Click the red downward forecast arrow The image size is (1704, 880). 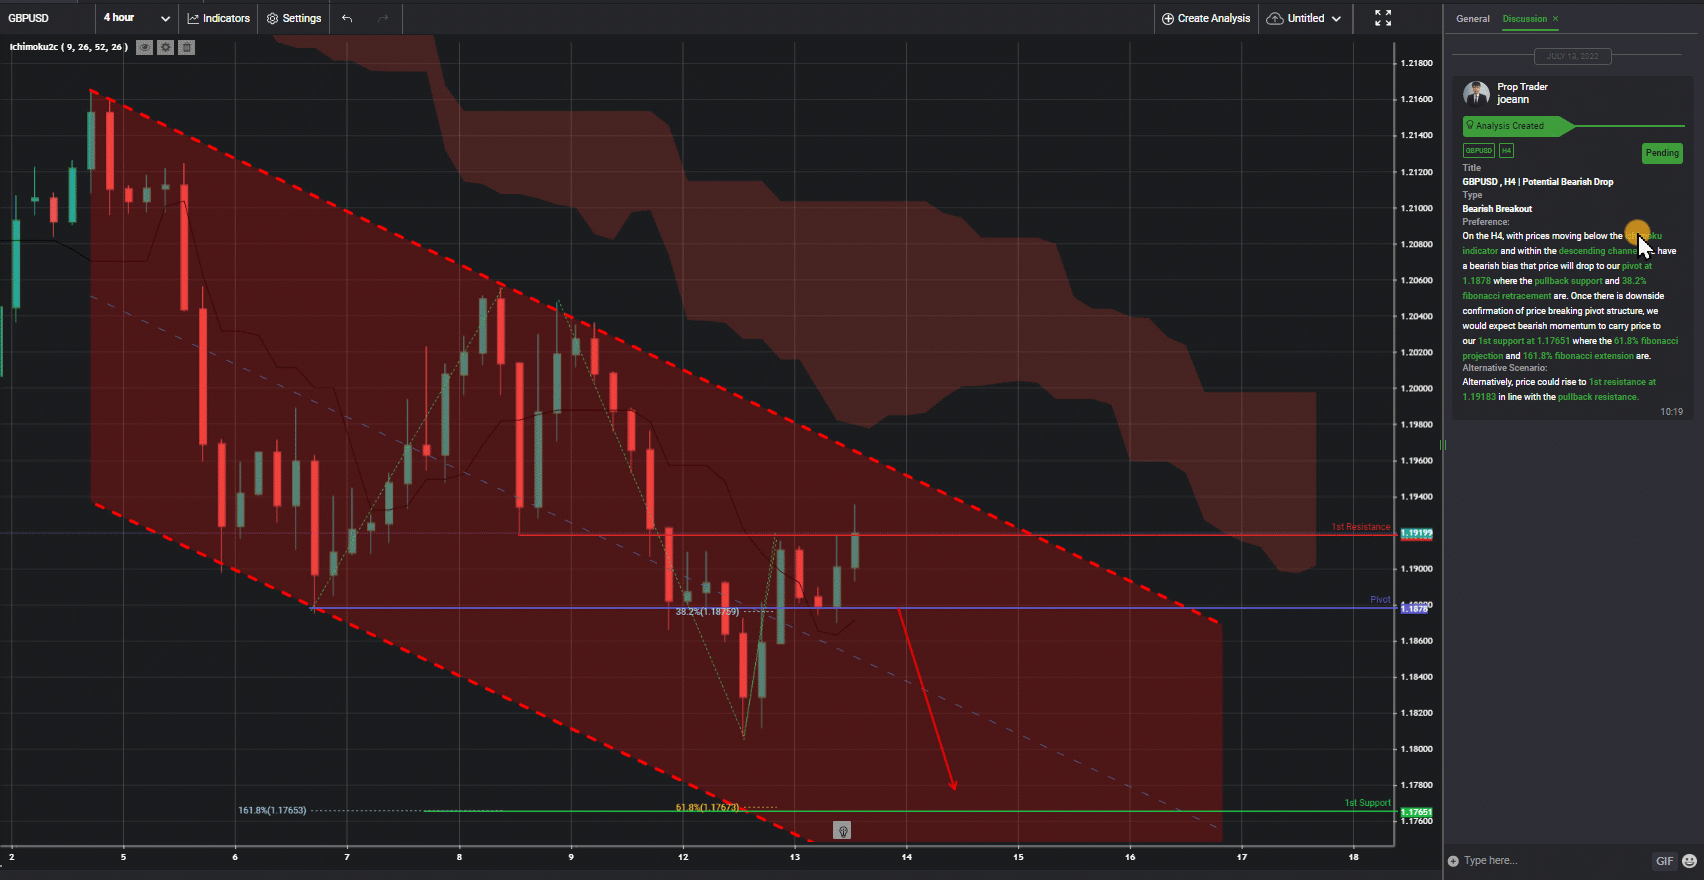tap(927, 700)
